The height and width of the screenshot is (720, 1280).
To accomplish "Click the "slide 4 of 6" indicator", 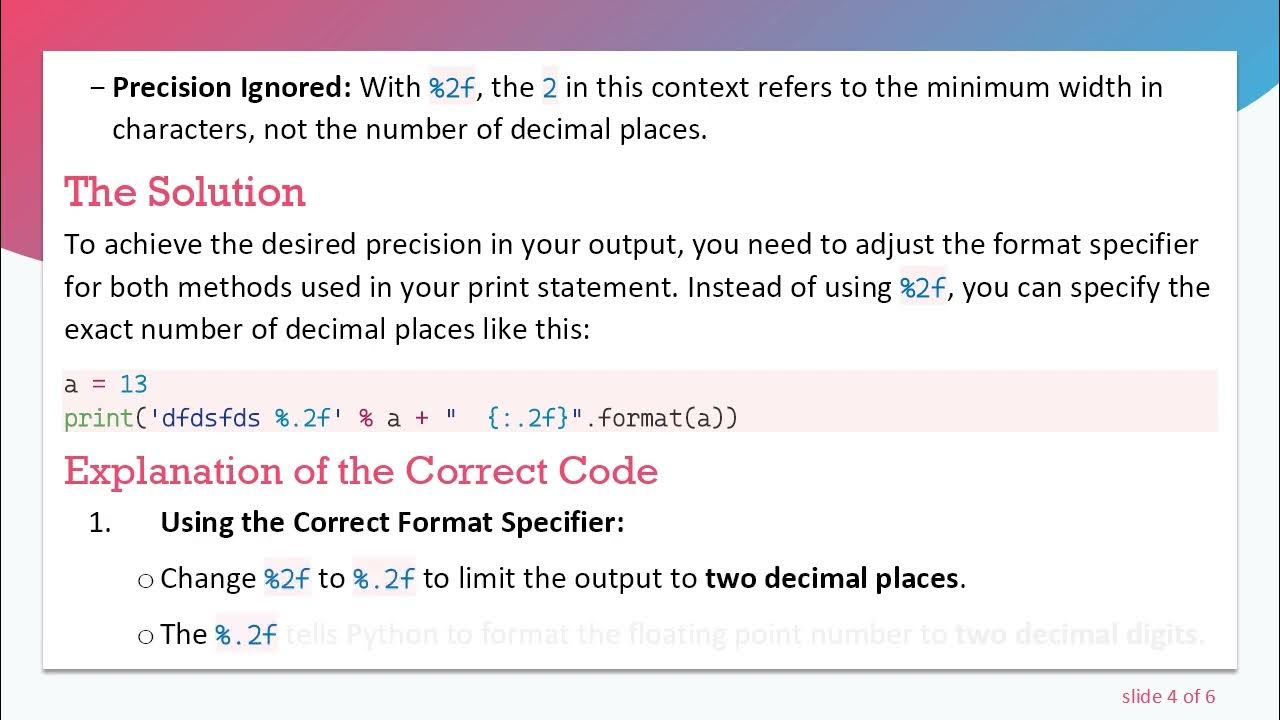I will (x=1168, y=696).
